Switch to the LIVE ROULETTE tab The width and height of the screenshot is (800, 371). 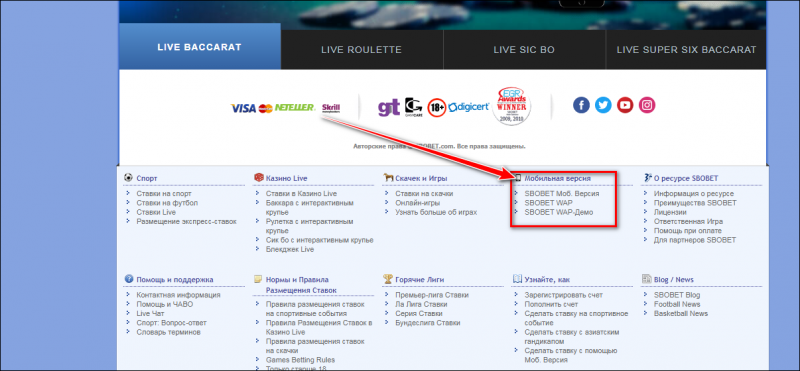[x=361, y=50]
